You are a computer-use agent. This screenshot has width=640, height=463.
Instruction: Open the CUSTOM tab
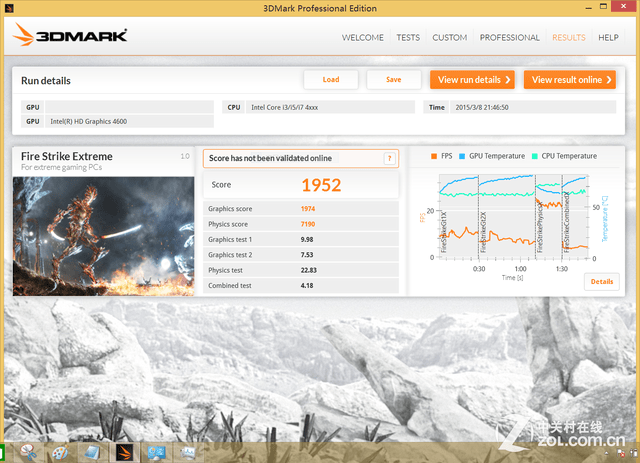[x=449, y=38]
